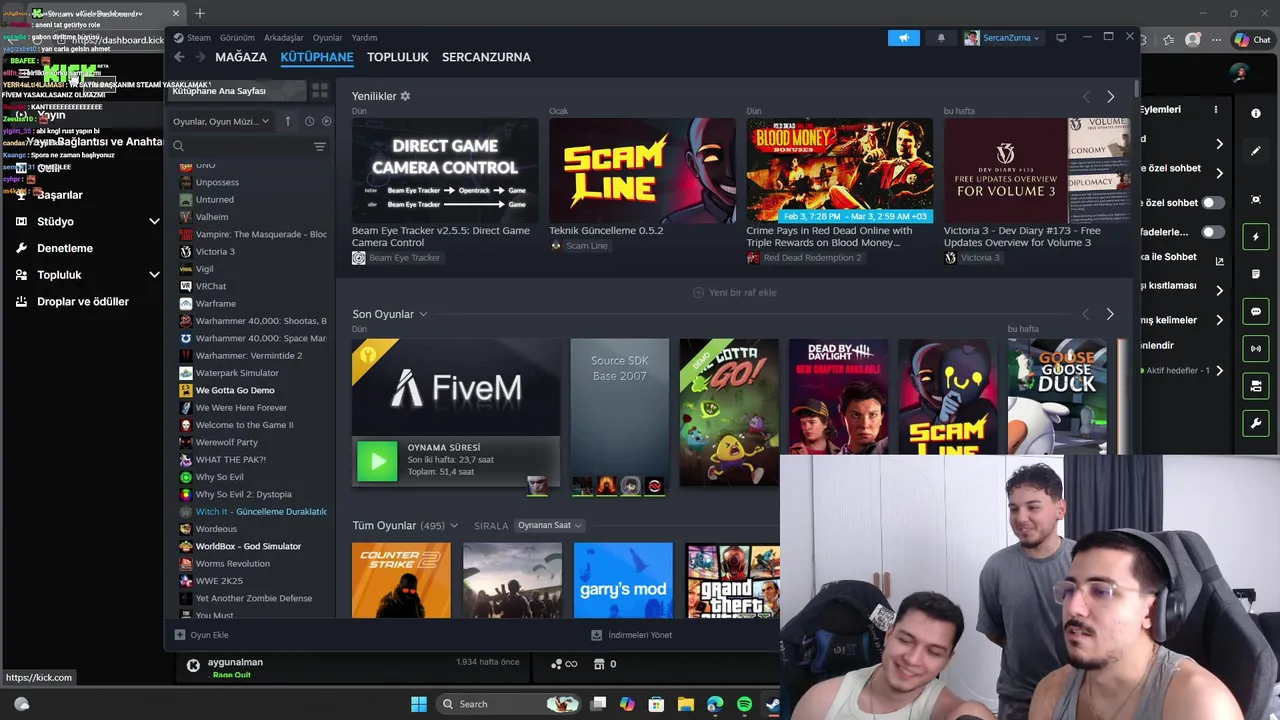Open the TOPLULUK tab
The width and height of the screenshot is (1280, 720).
[398, 57]
